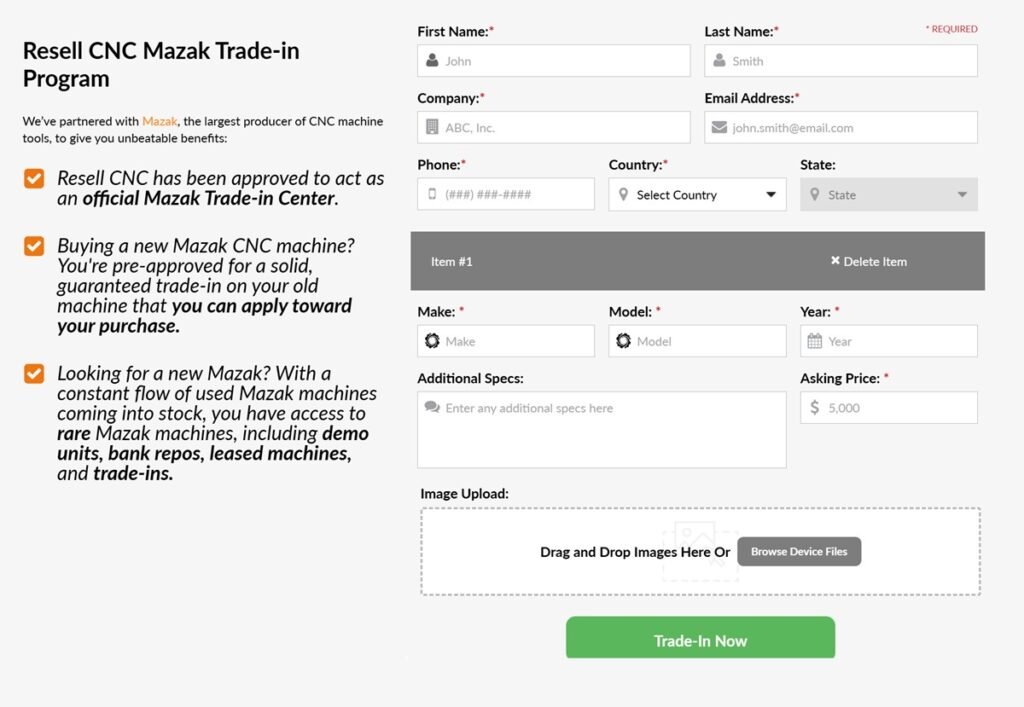1024x707 pixels.
Task: Focus the Phone number input field
Action: 505,194
